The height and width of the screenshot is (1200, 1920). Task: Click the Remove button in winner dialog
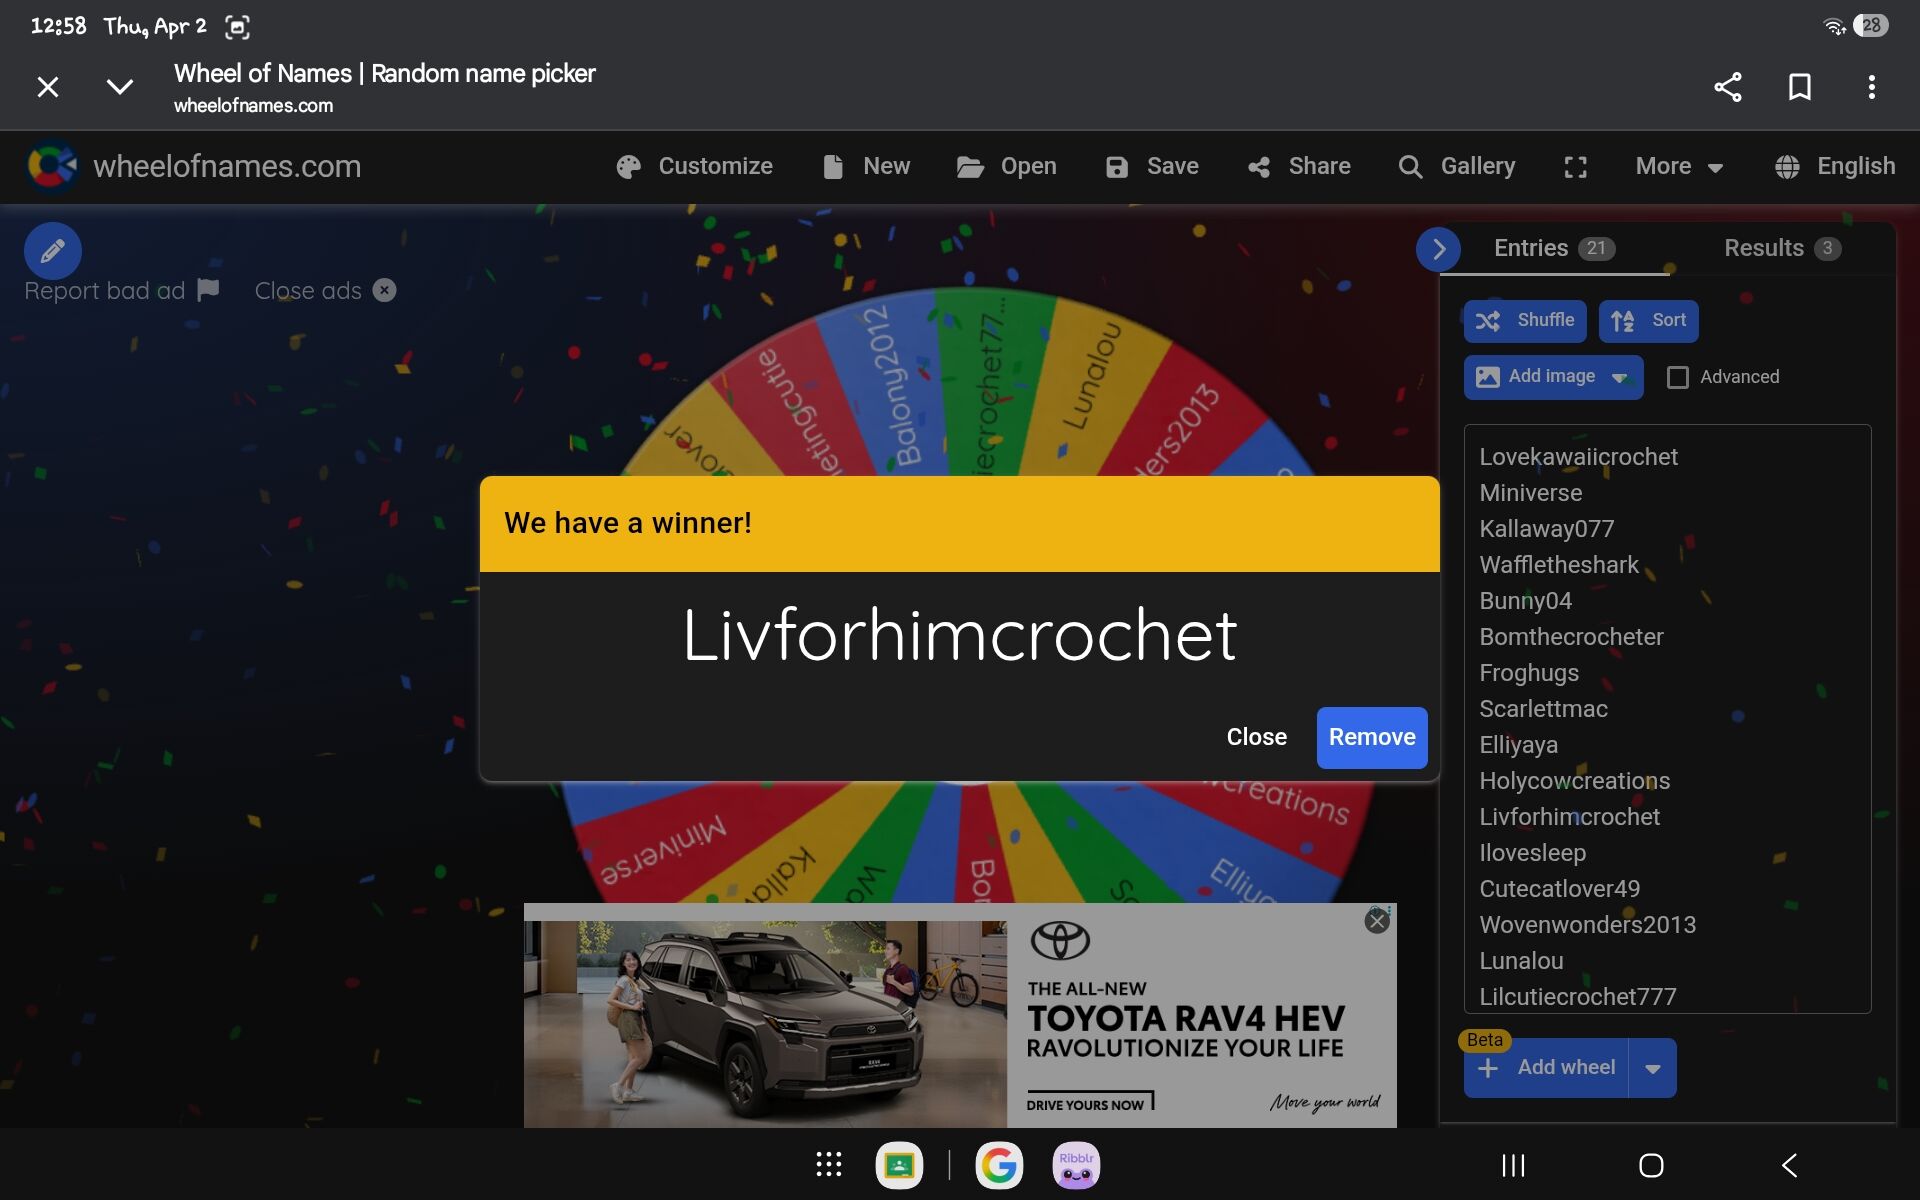coord(1371,737)
